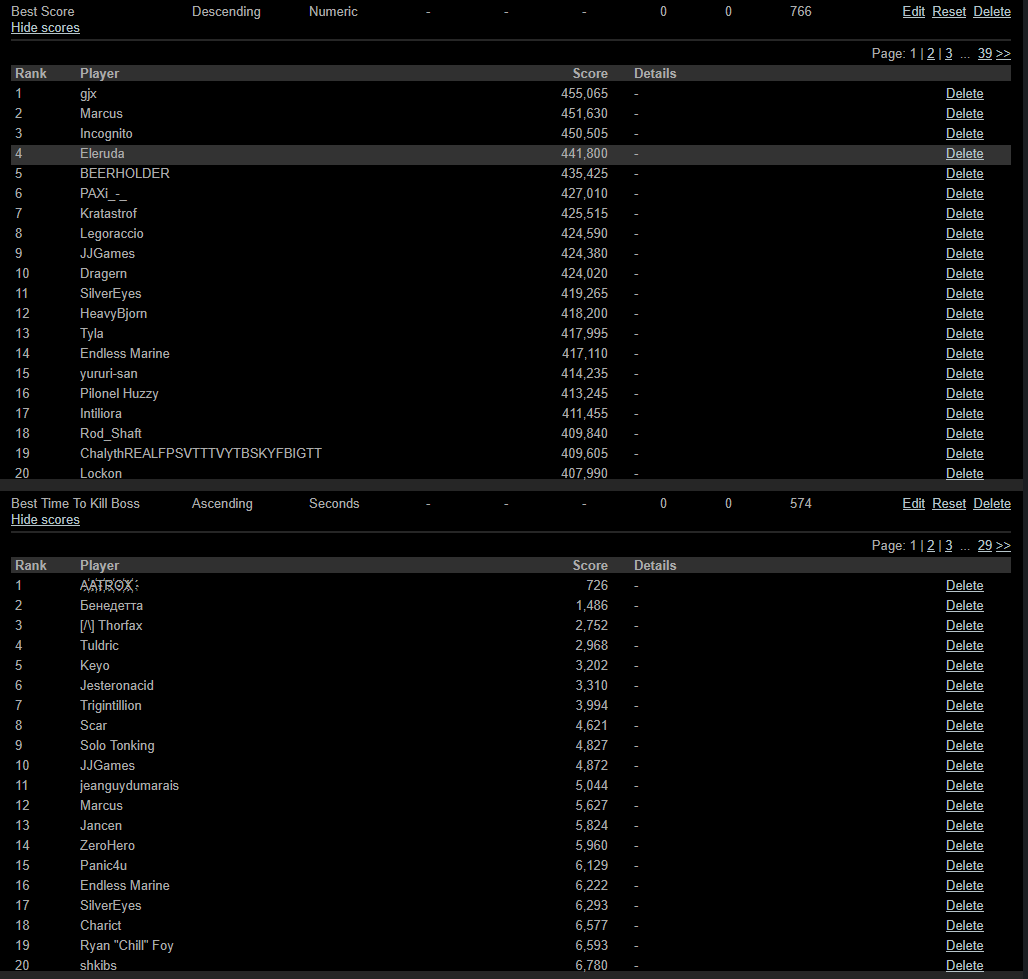Click next page arrows for Best Score
The width and height of the screenshot is (1028, 979).
point(1003,54)
